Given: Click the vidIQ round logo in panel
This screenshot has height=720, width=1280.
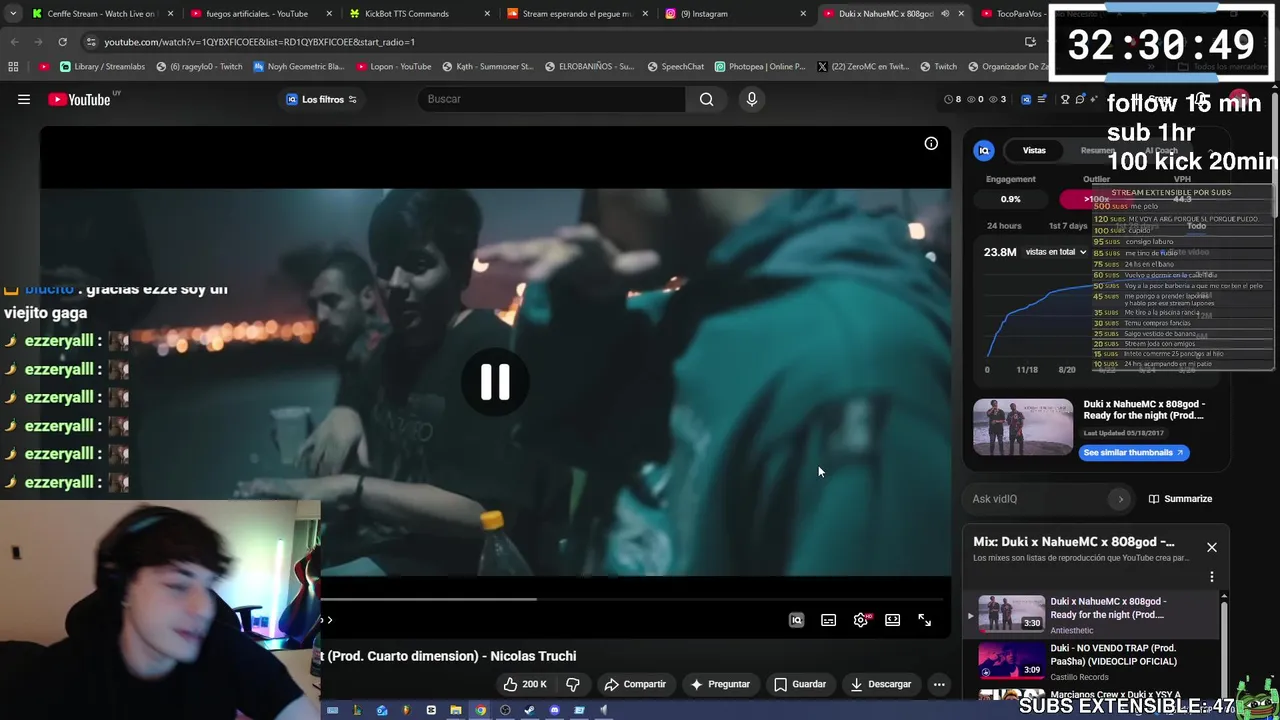Looking at the screenshot, I should tap(984, 150).
